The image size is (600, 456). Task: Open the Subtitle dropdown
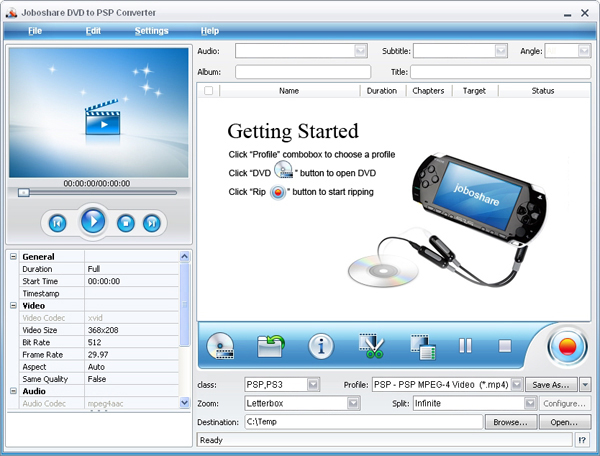pyautogui.click(x=501, y=51)
